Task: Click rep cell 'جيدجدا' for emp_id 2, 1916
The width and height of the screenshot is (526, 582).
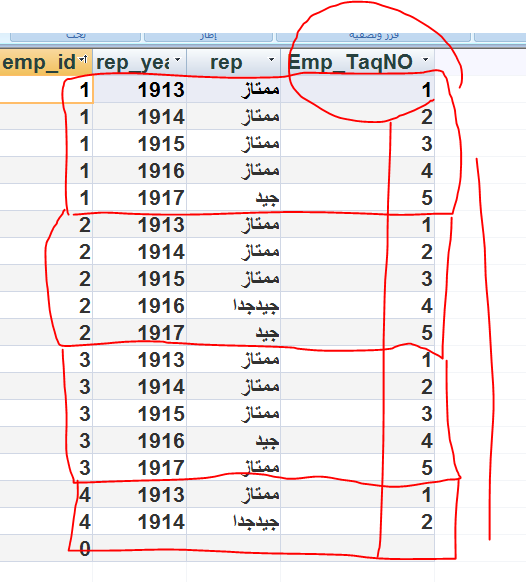Action: pos(233,305)
